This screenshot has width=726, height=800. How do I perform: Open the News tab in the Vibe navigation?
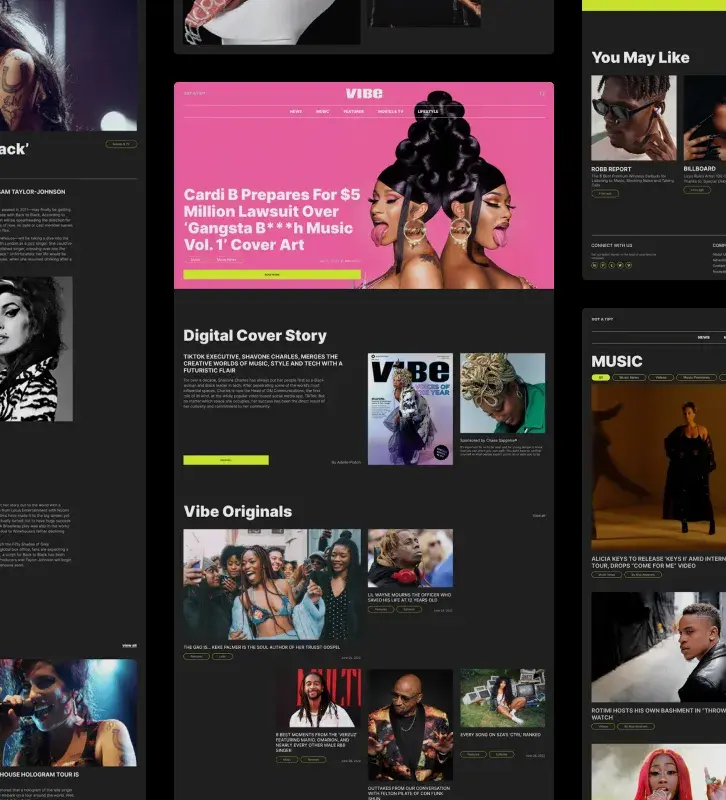coord(296,112)
